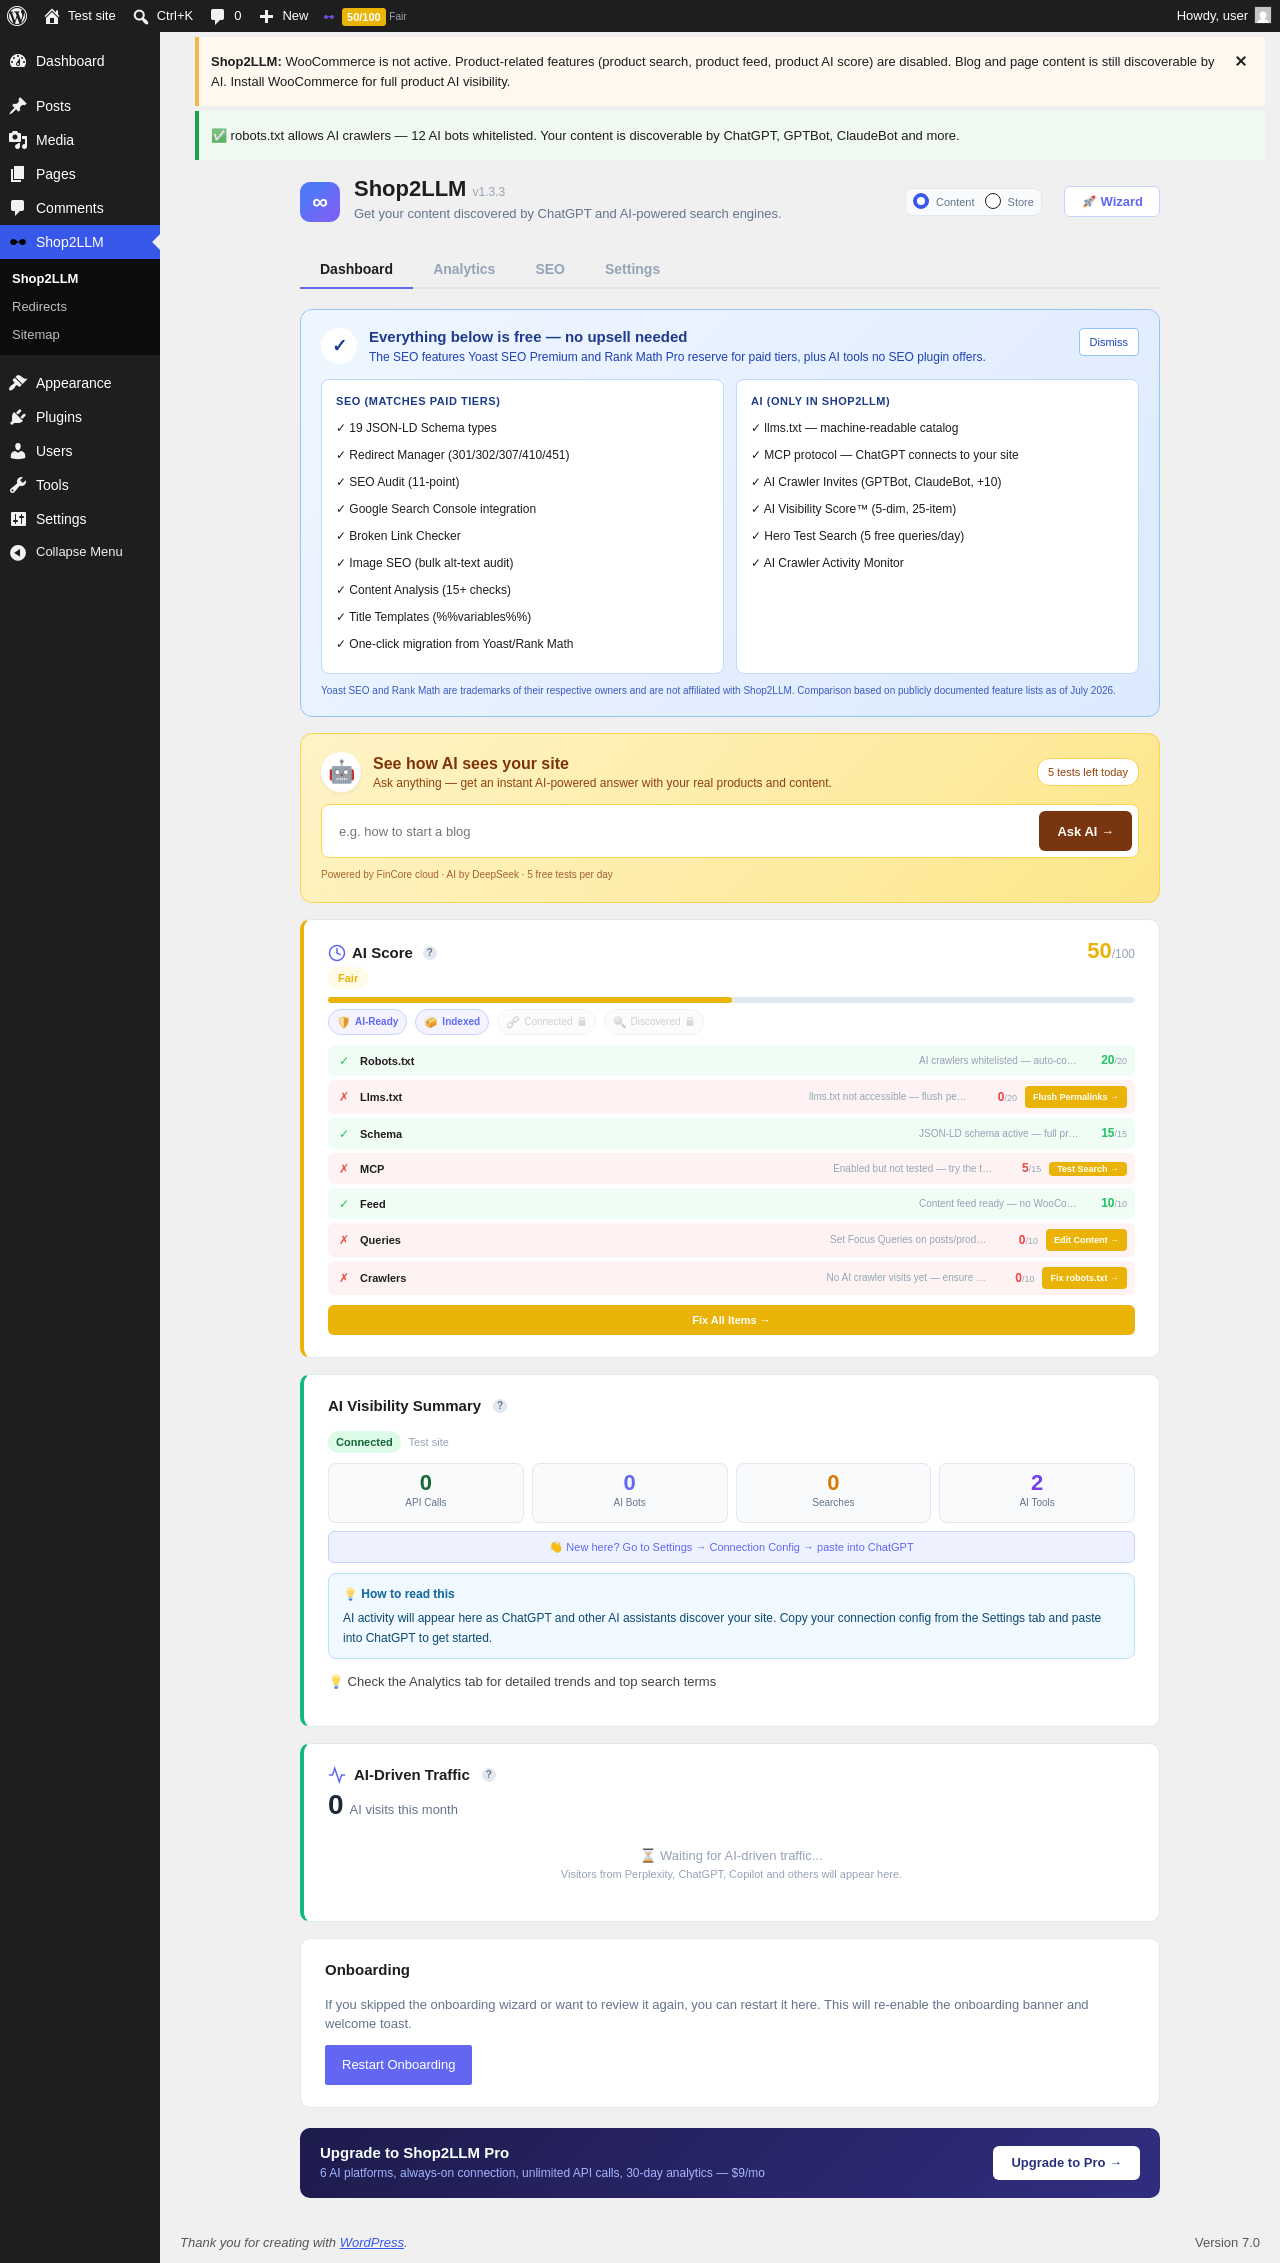The image size is (1280, 2263).
Task: Click the help question mark beside AI Score
Action: click(430, 953)
